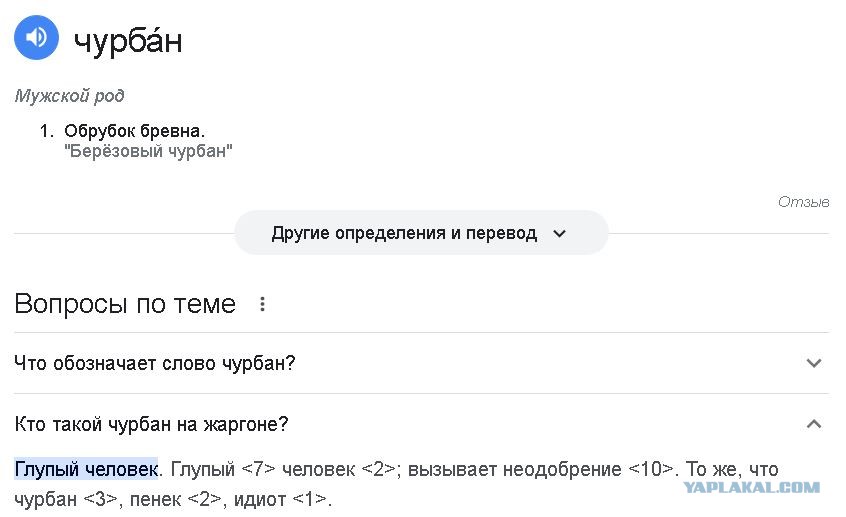Click the Мужской род gender label

point(69,96)
